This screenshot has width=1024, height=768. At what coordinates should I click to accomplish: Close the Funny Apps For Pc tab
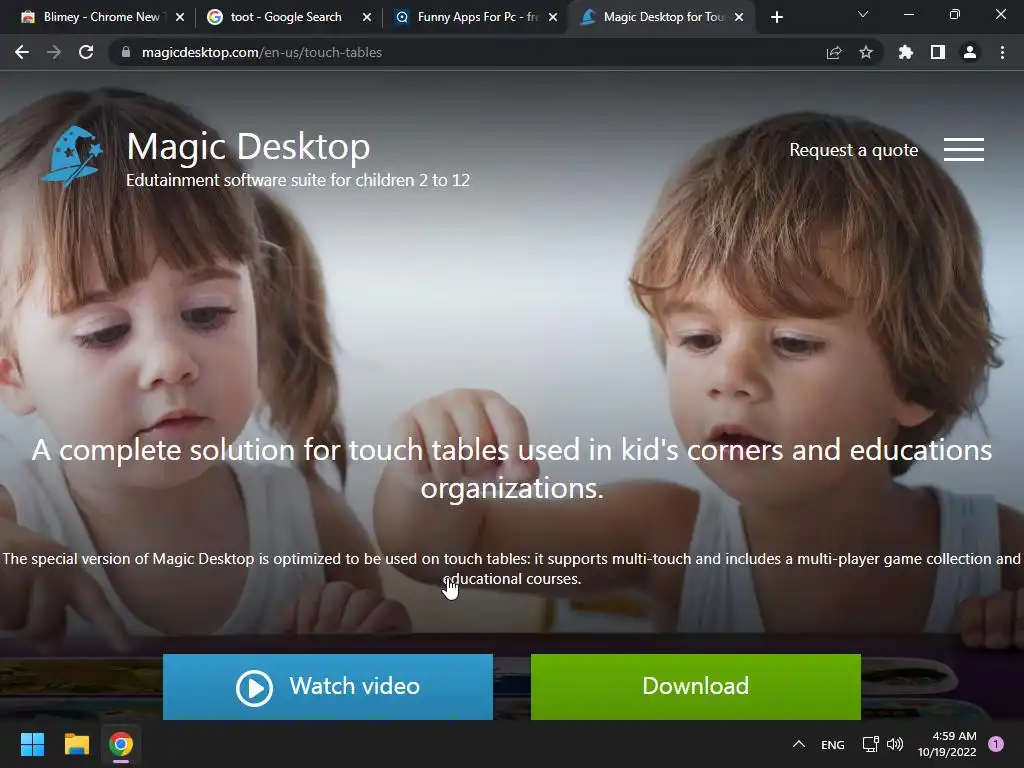tap(553, 17)
